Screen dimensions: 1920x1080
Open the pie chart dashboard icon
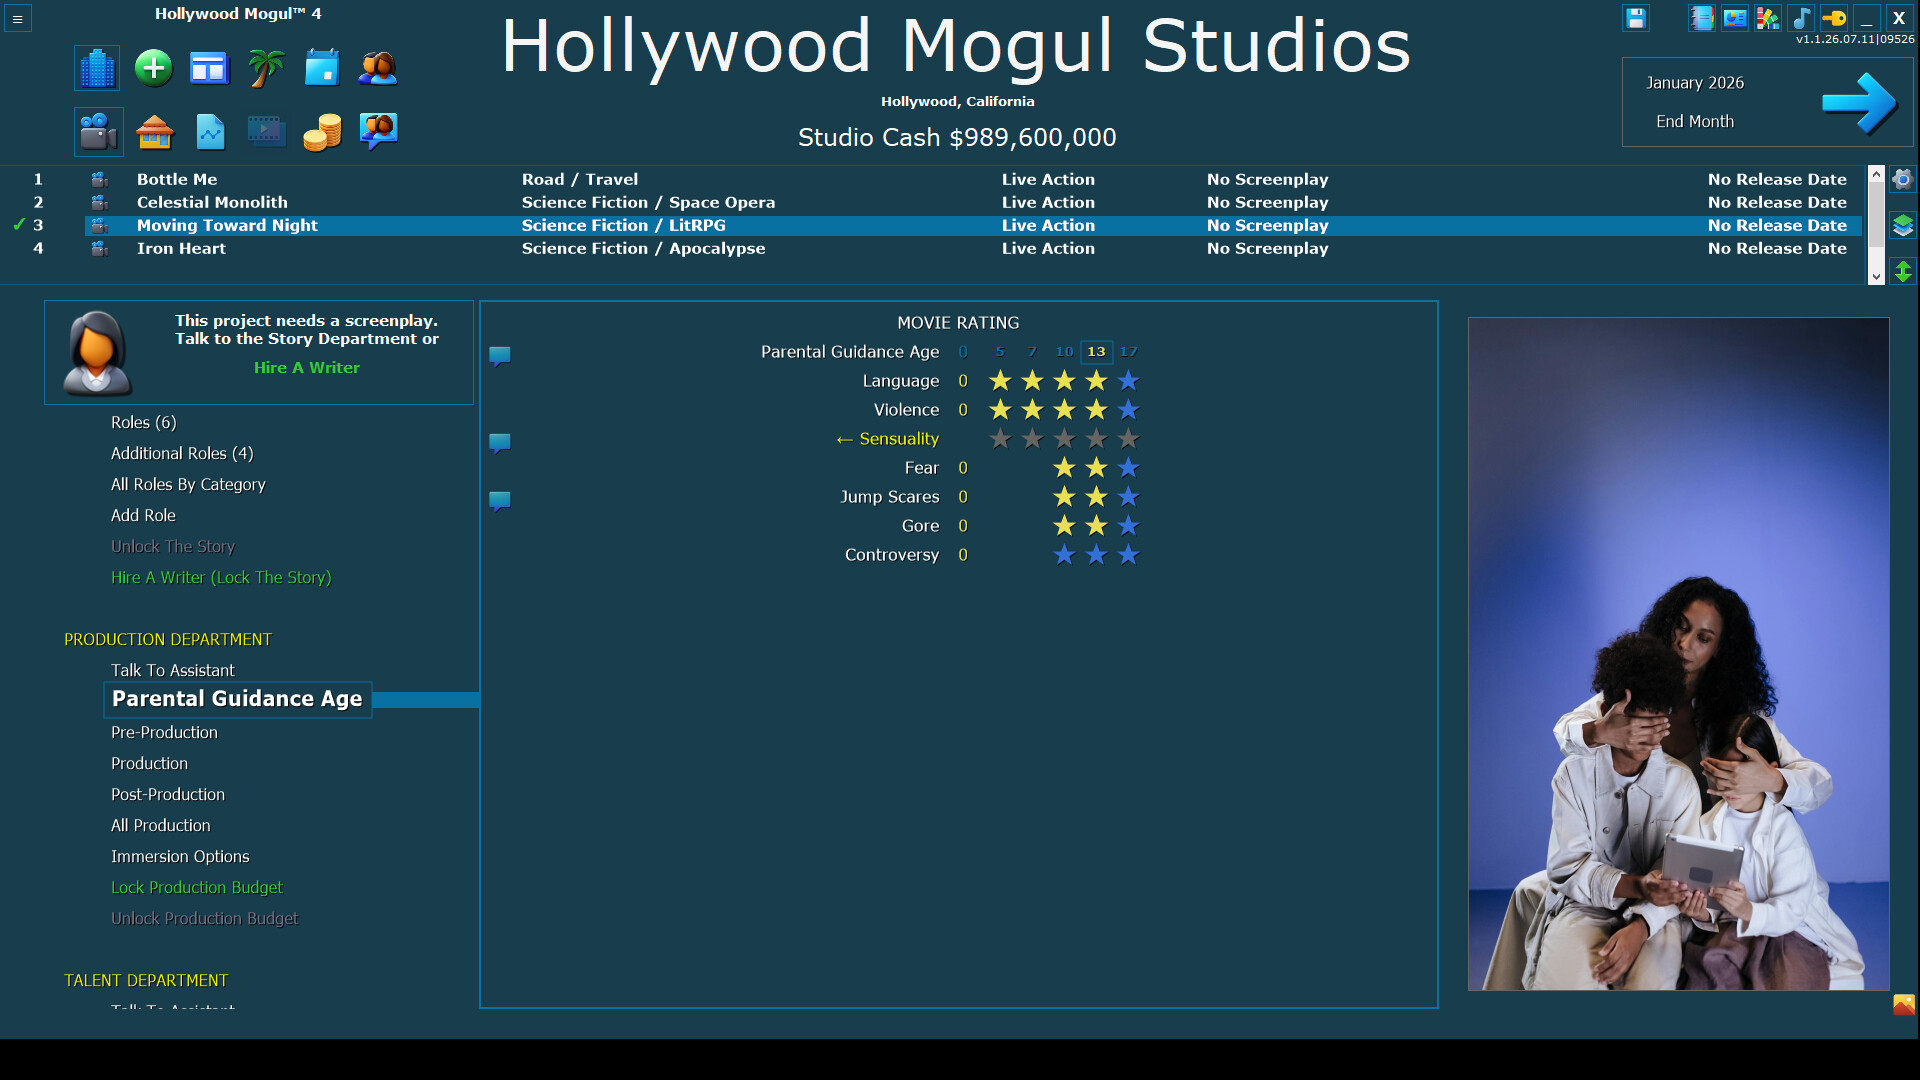coord(1734,18)
